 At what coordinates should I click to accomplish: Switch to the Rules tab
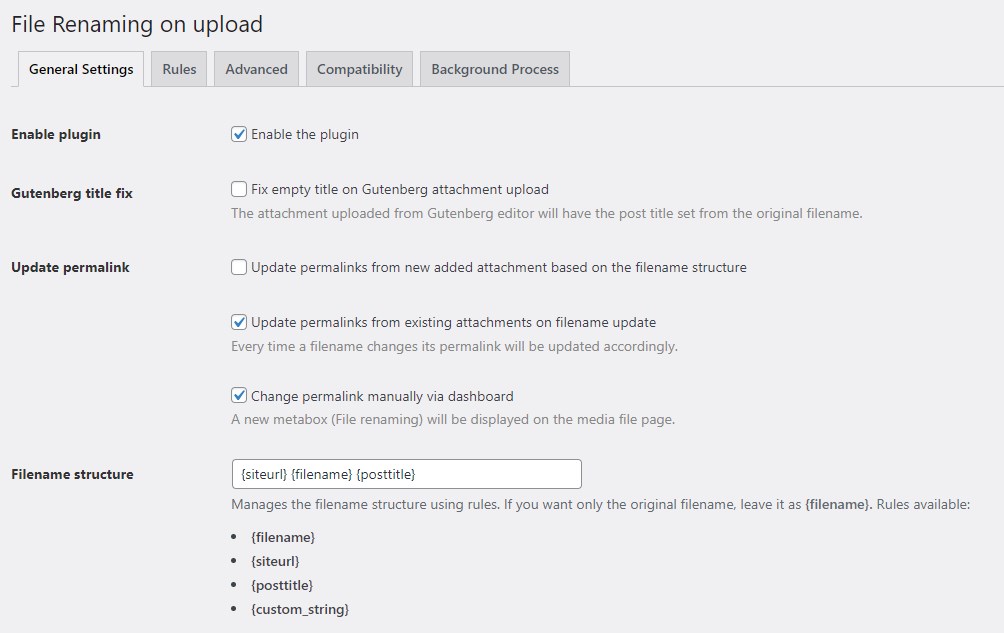point(179,69)
